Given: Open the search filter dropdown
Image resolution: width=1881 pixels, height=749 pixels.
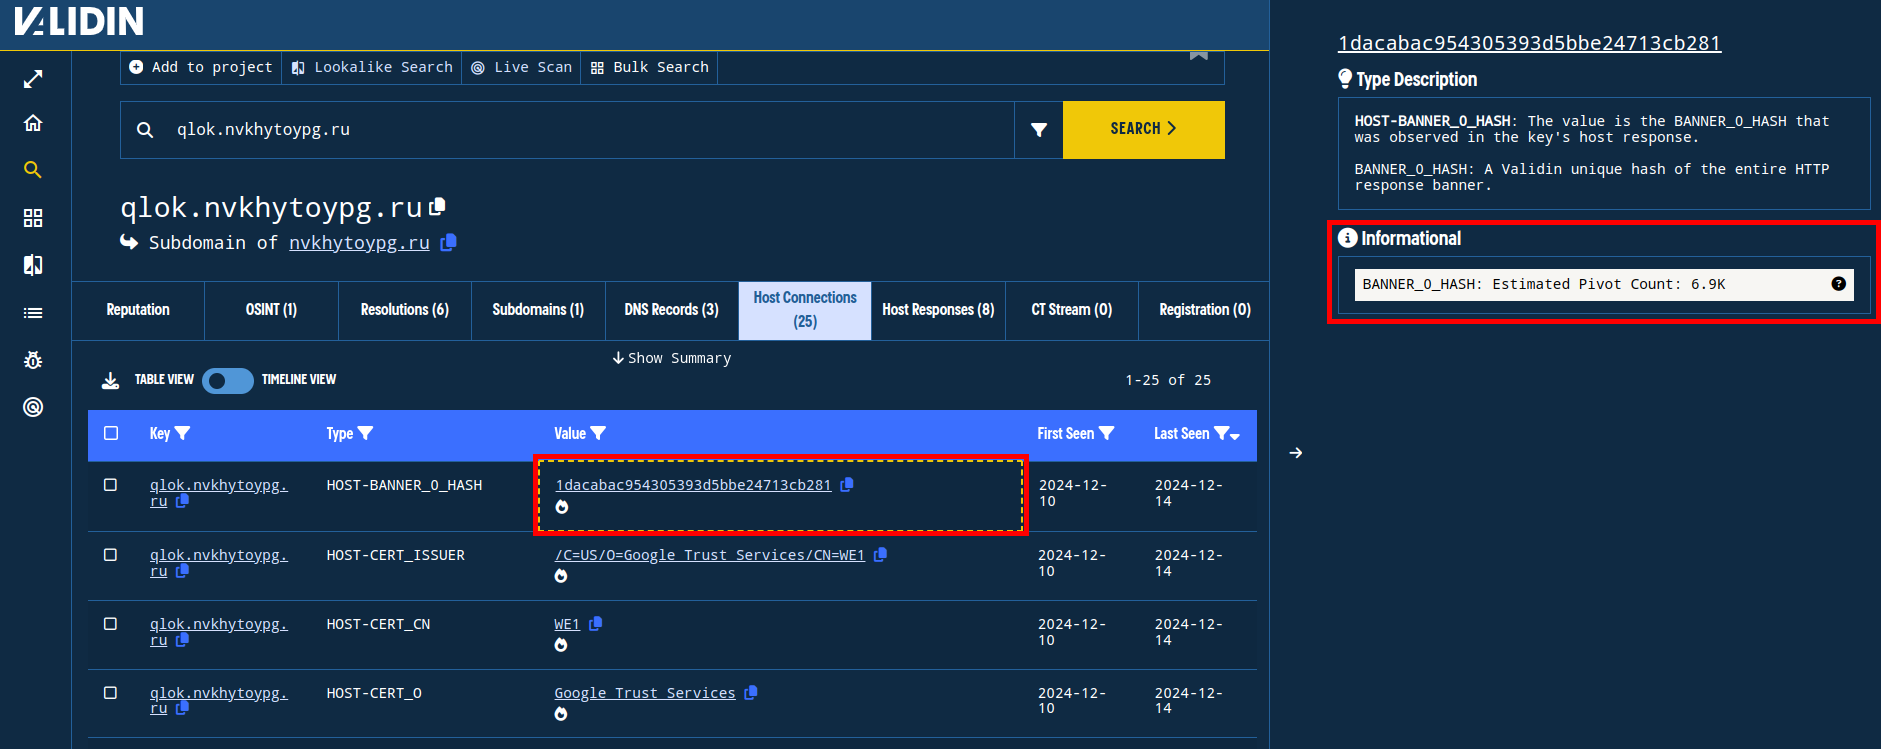Looking at the screenshot, I should (x=1039, y=130).
